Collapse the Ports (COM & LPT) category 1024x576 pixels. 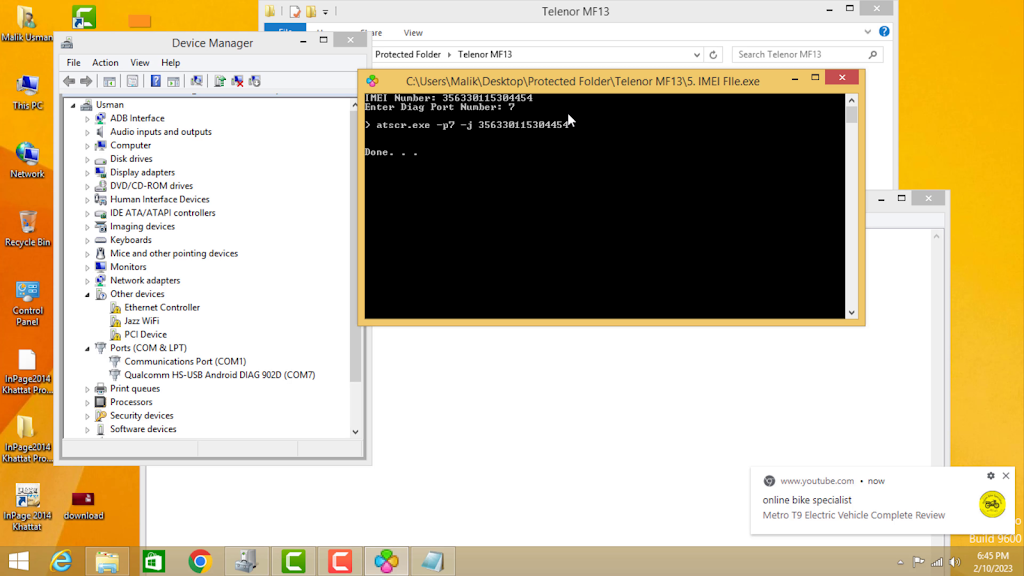coord(88,349)
